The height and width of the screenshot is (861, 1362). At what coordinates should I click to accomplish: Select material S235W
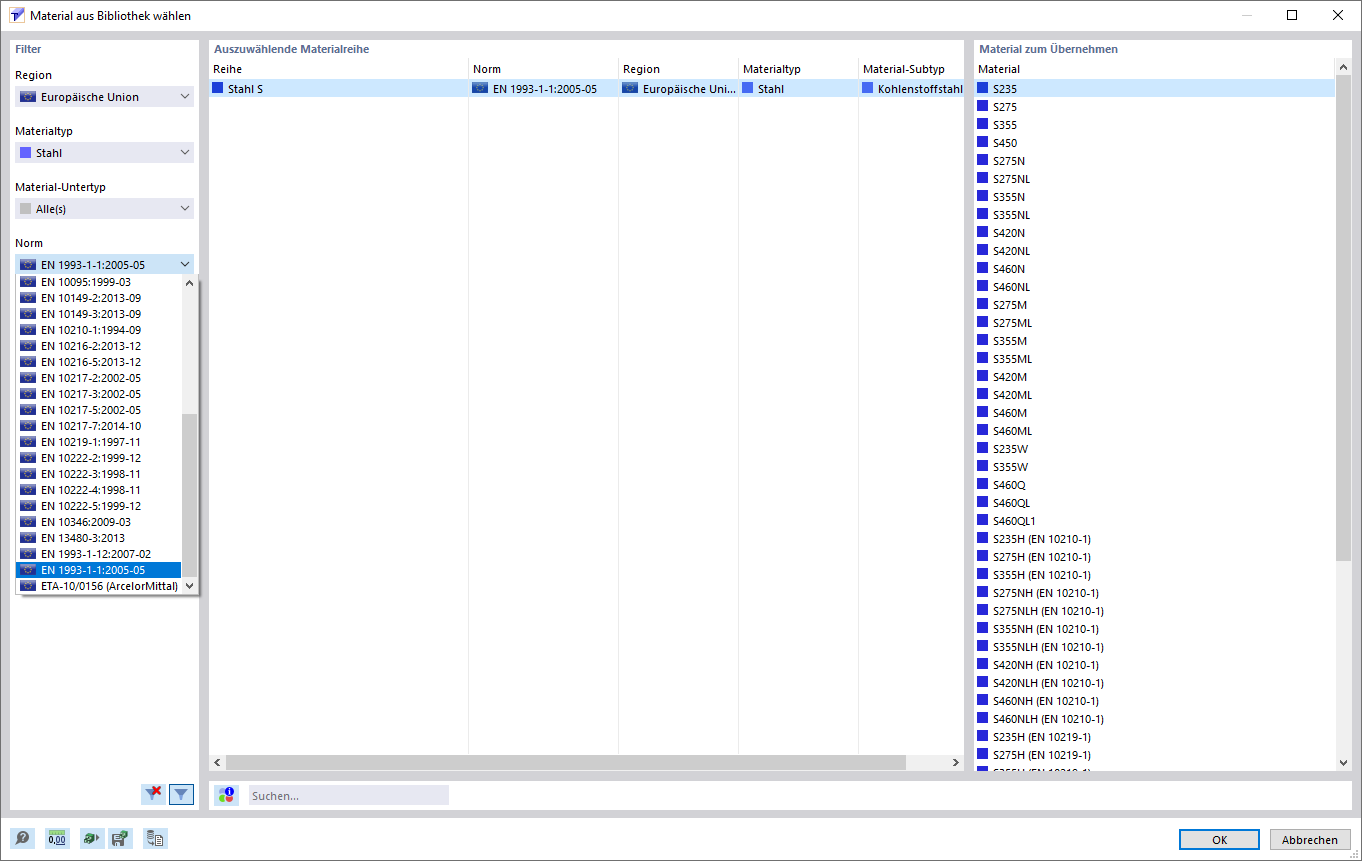(1155, 449)
